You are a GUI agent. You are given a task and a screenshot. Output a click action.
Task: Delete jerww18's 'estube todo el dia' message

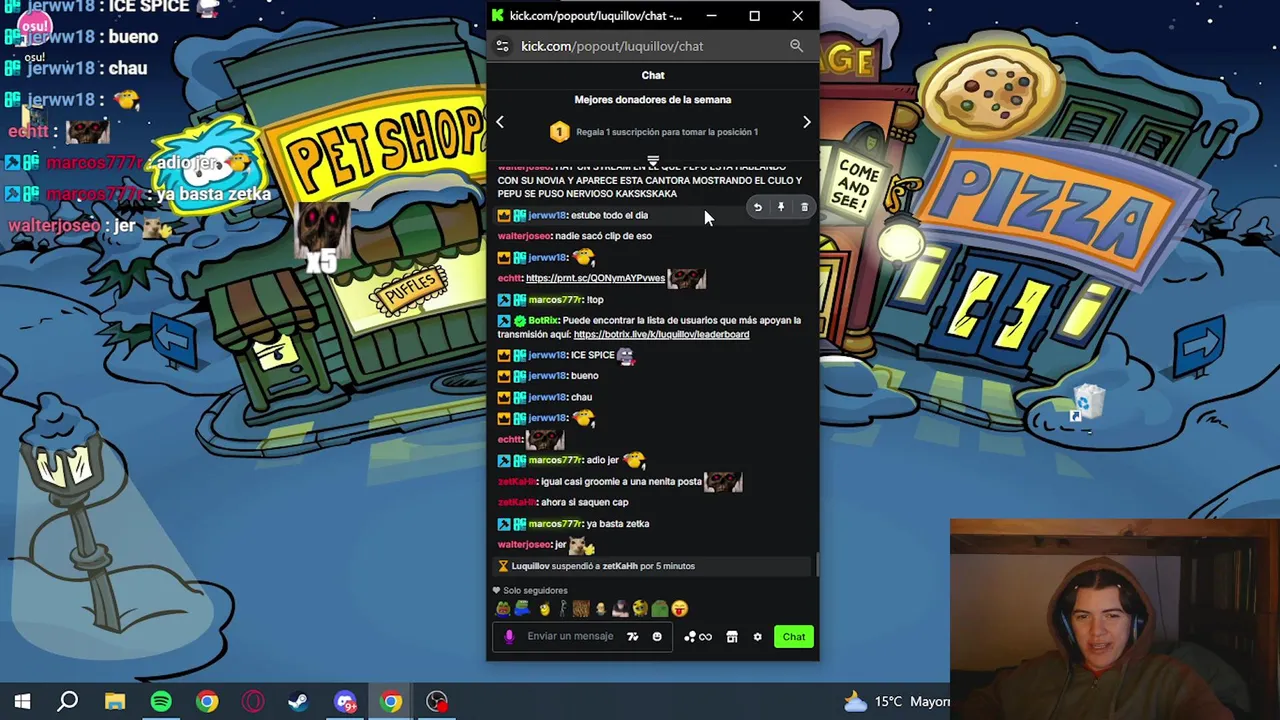(x=804, y=207)
